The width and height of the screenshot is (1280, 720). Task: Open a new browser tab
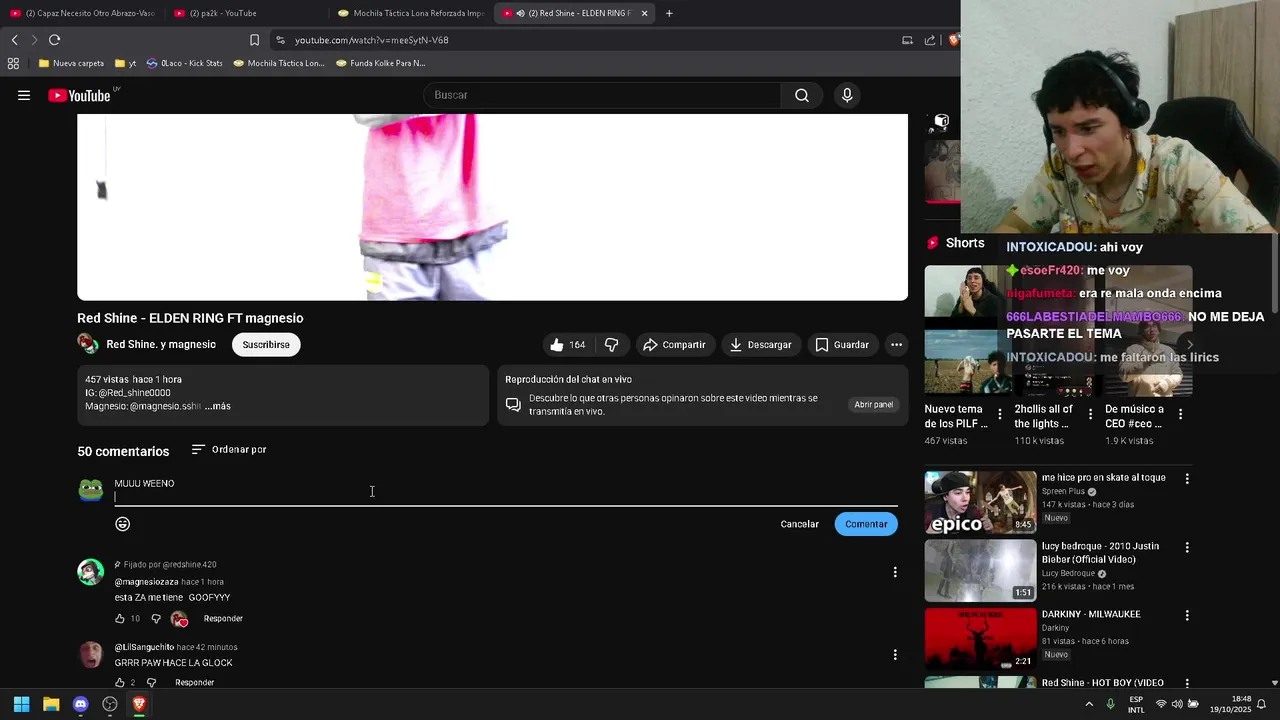(x=669, y=13)
